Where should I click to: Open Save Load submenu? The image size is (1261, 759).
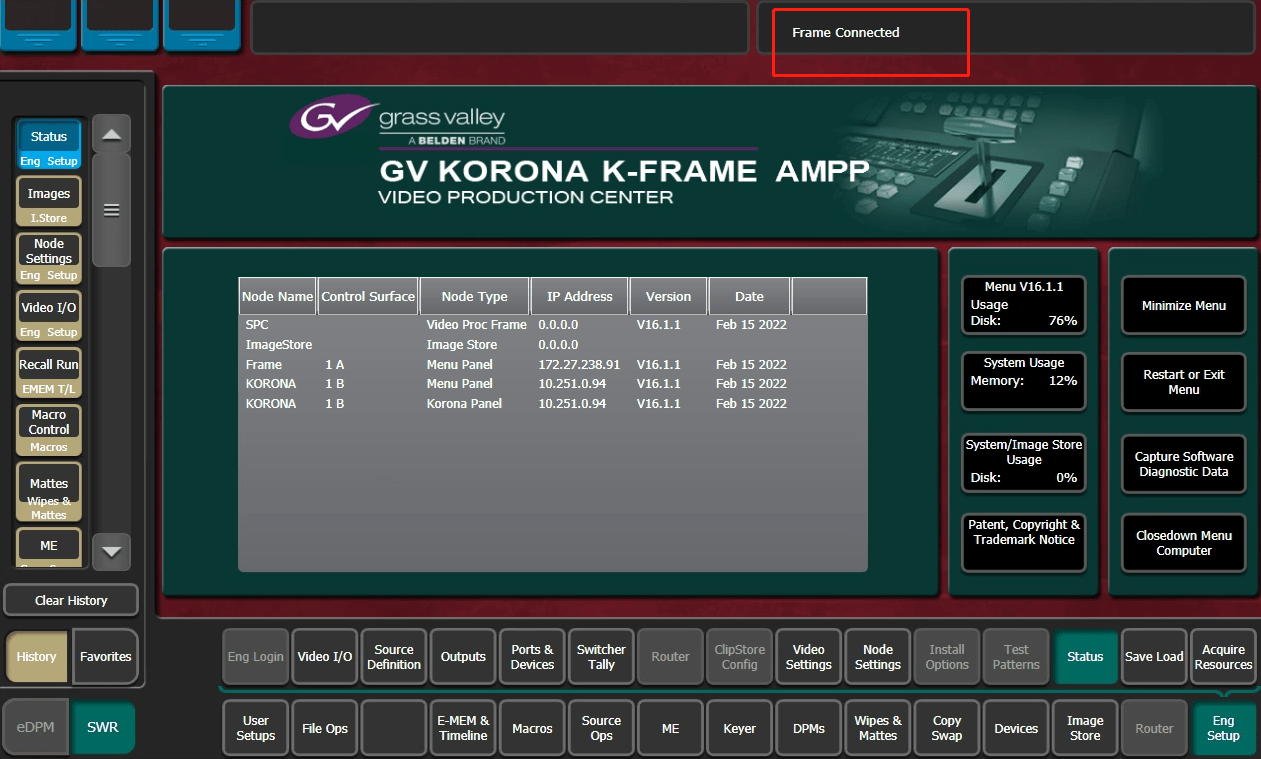tap(1154, 657)
